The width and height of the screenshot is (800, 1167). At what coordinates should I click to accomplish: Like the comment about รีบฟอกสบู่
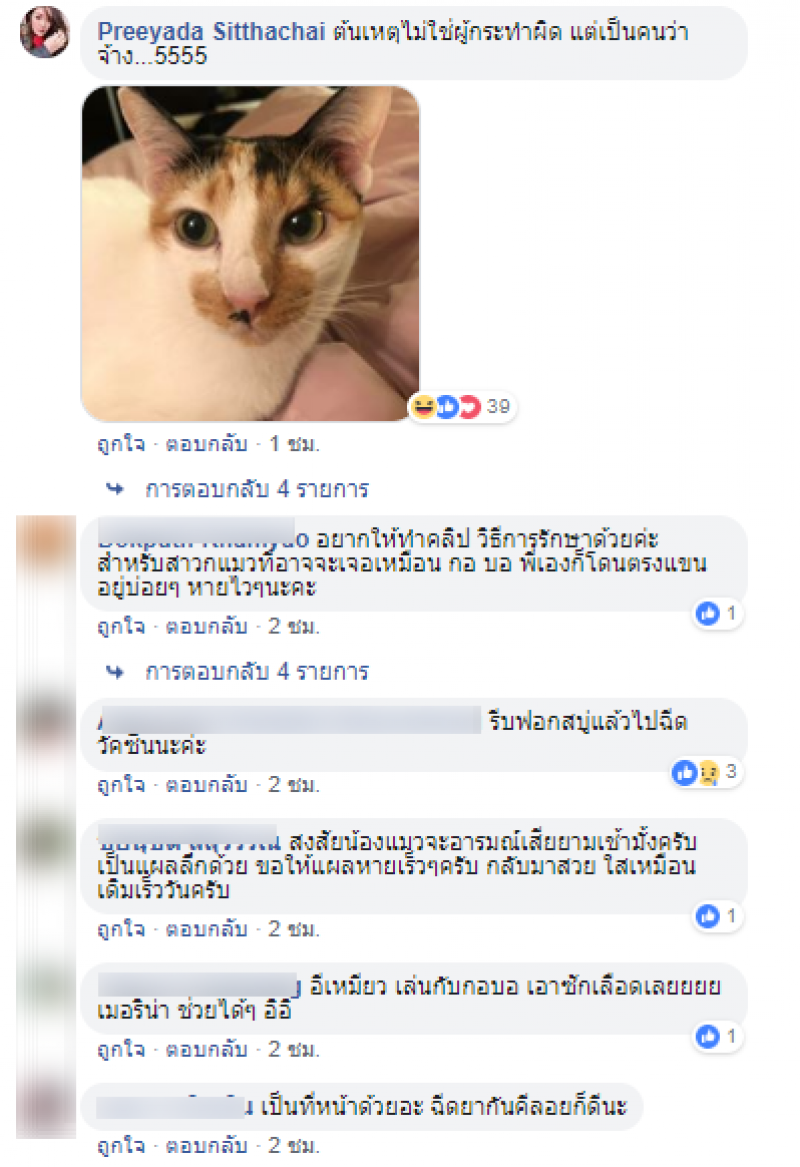click(121, 784)
